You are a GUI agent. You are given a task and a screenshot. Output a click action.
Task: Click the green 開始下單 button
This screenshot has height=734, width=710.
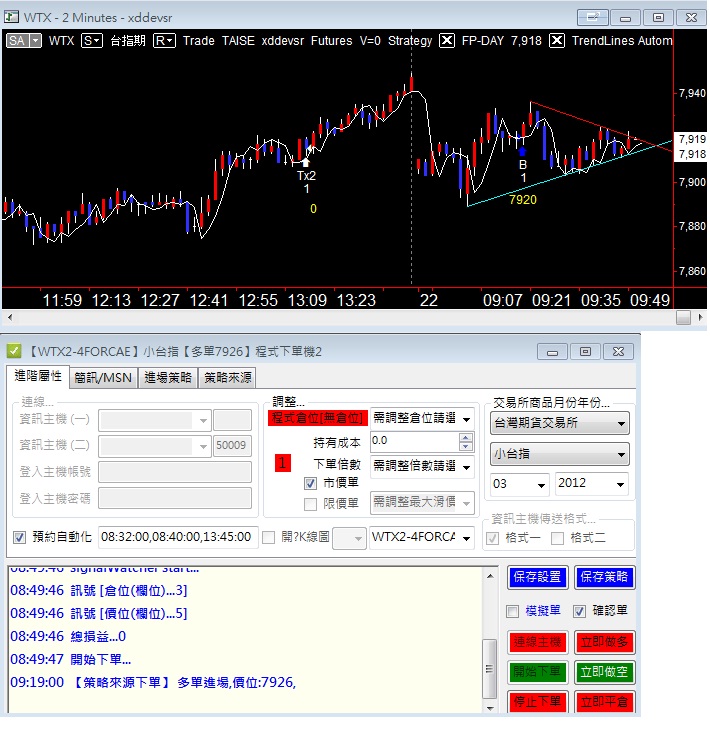tap(537, 672)
